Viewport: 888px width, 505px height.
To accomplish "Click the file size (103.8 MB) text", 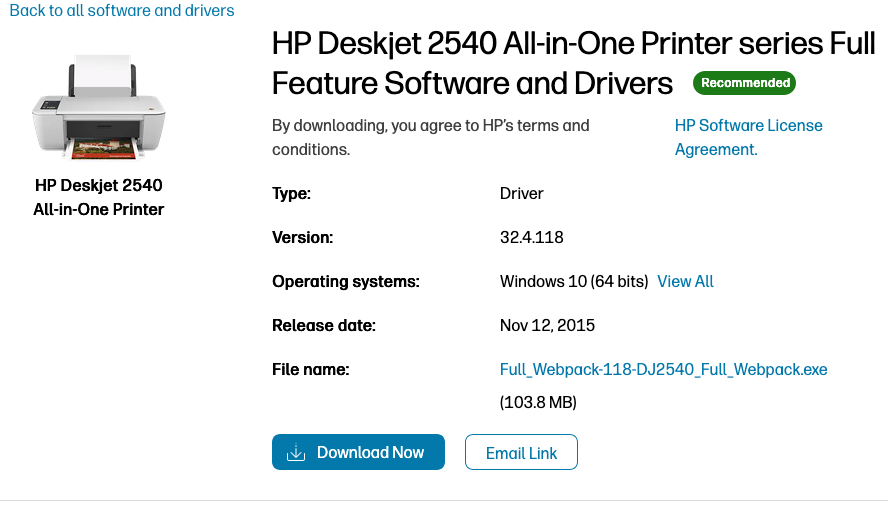I will pyautogui.click(x=538, y=403).
